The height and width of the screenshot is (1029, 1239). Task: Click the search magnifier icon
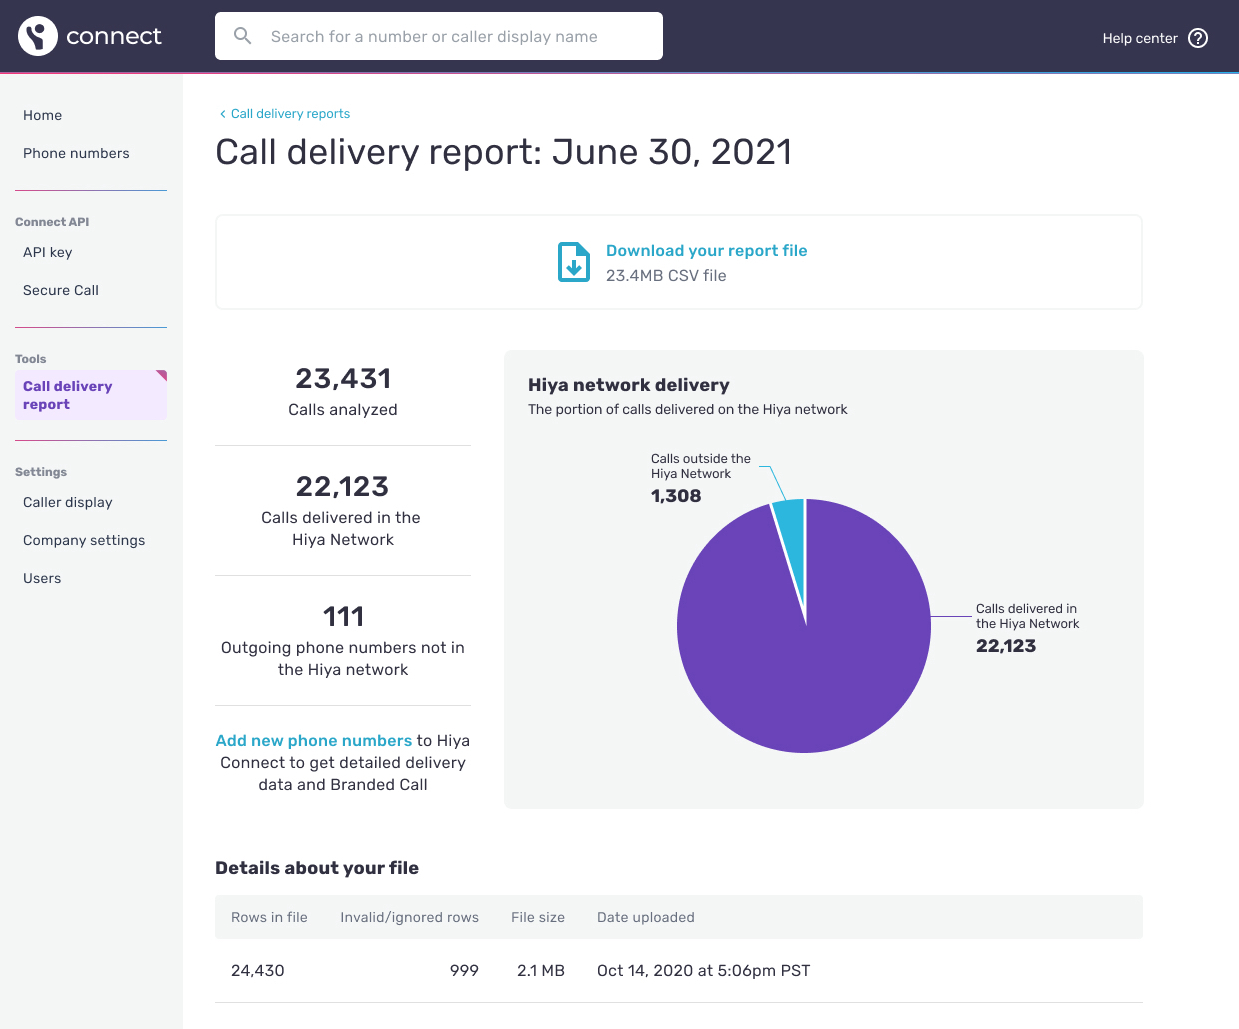[242, 35]
